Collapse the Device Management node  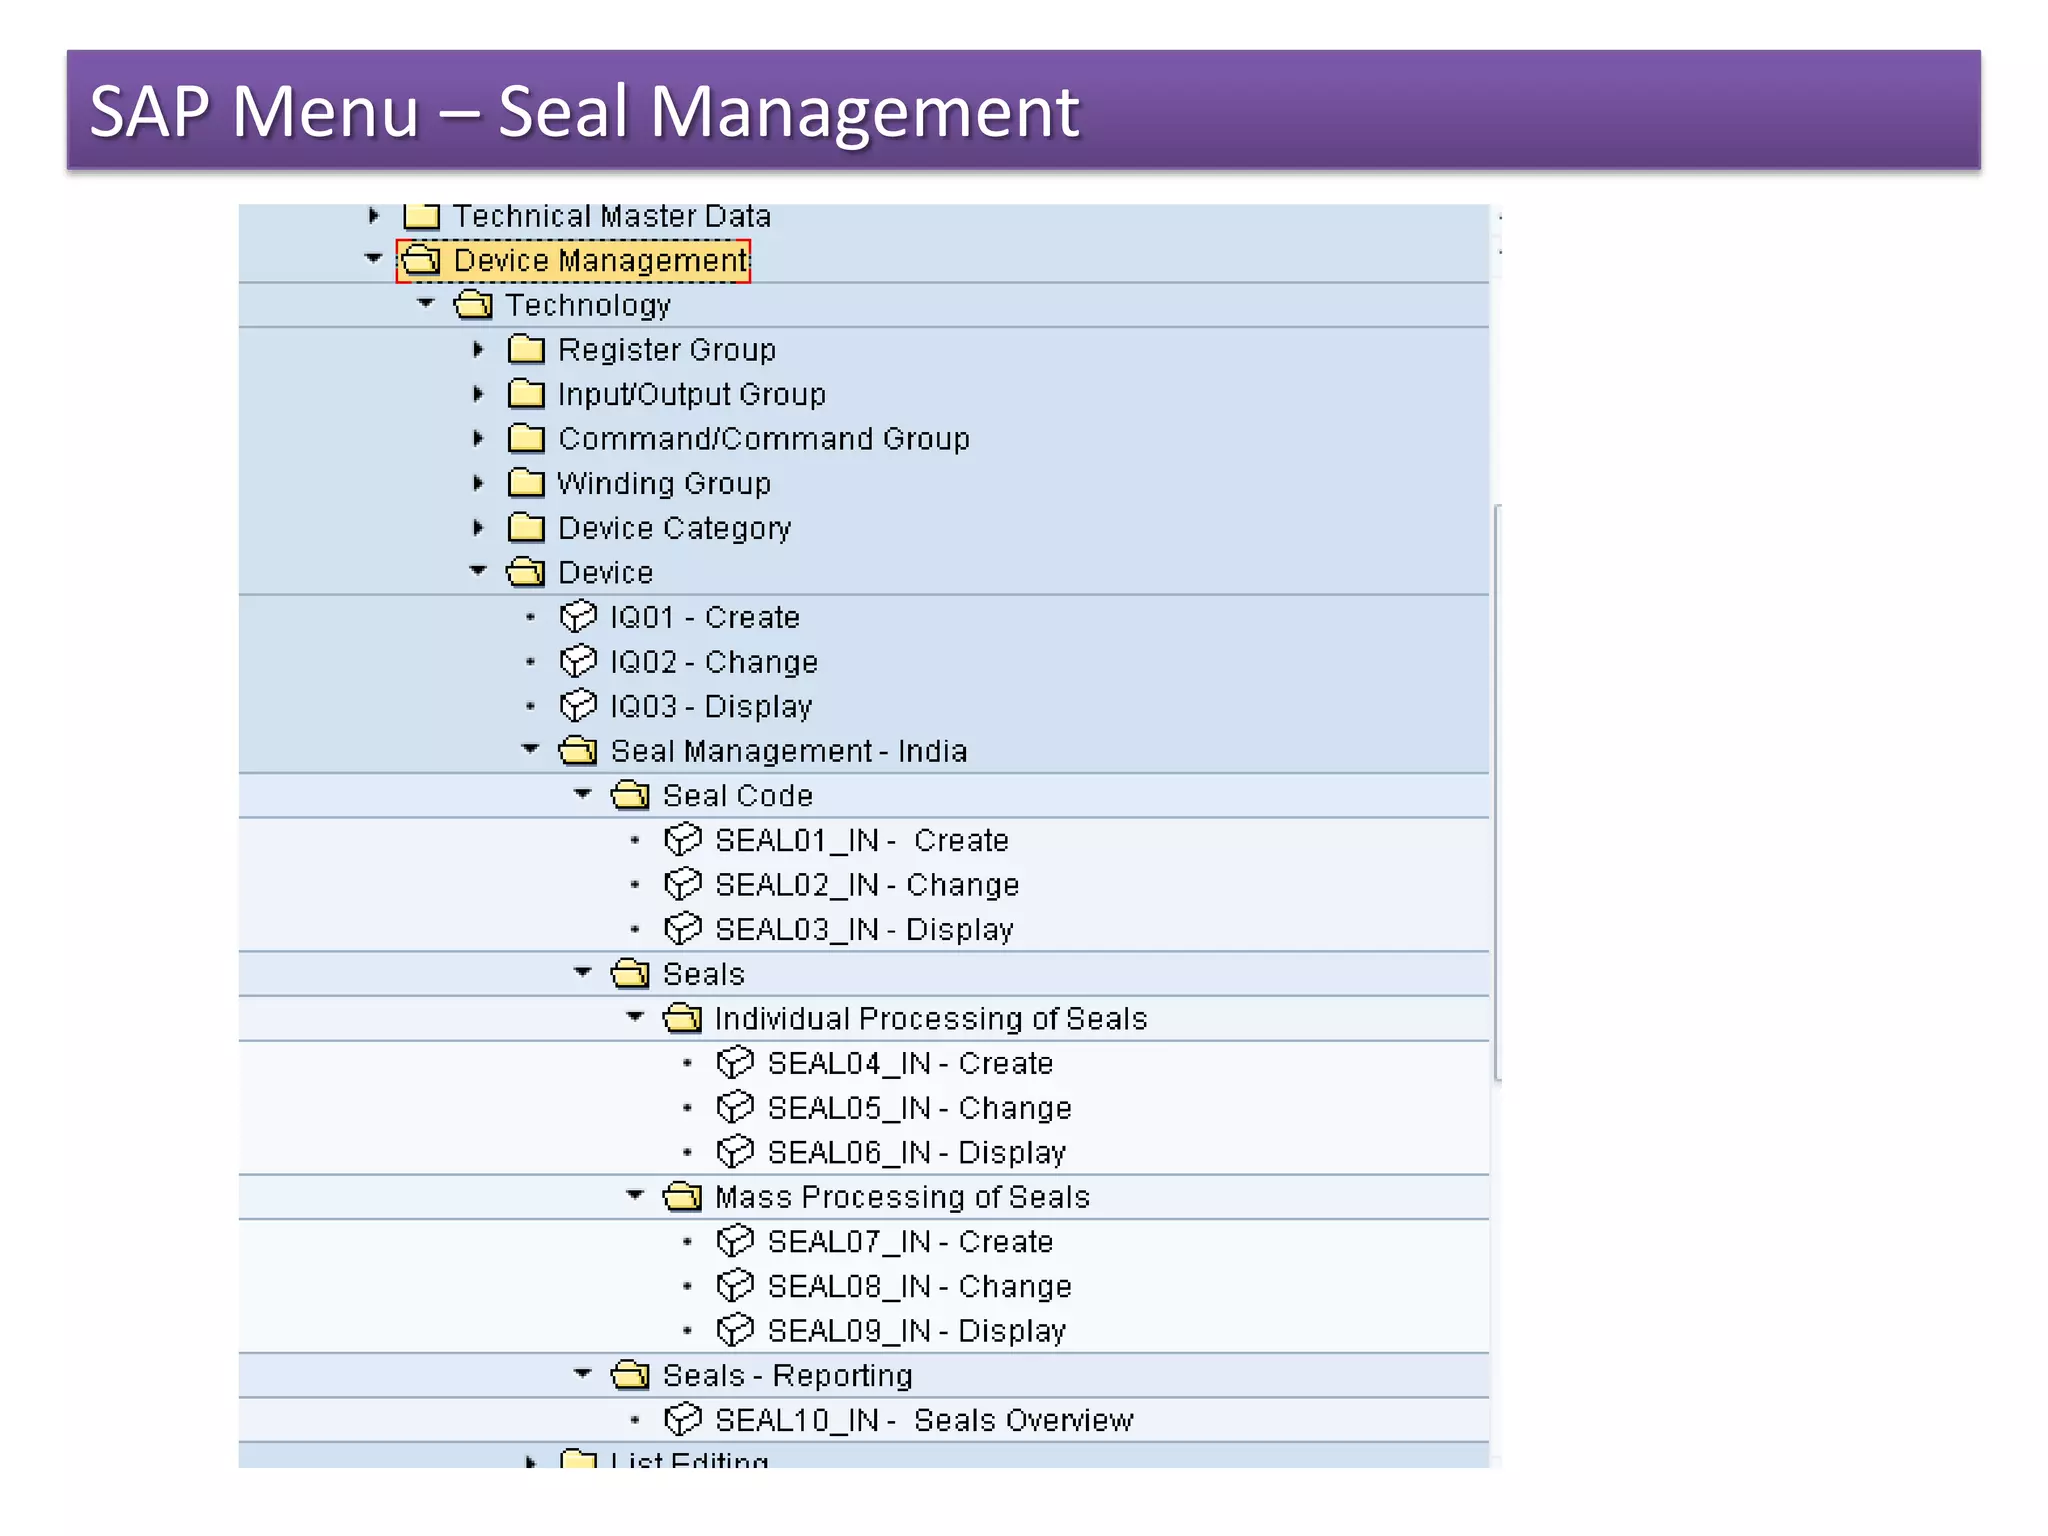click(373, 258)
